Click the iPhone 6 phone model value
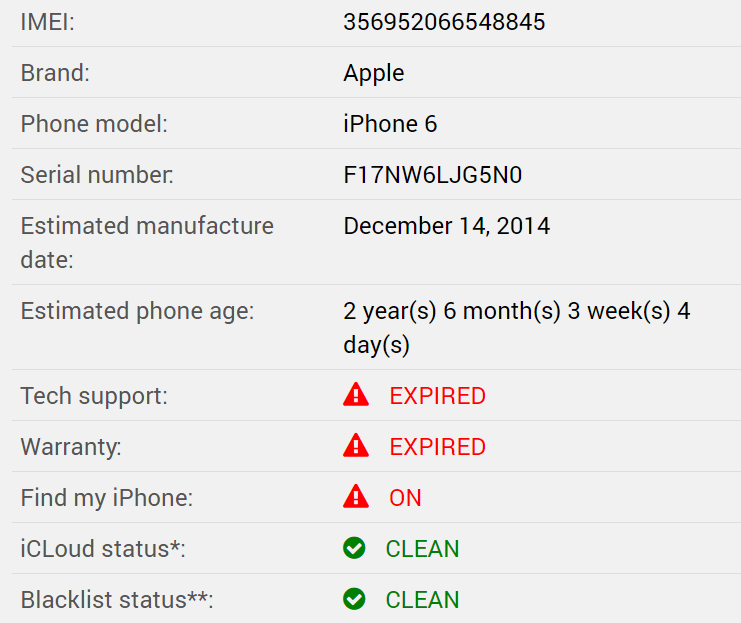 point(390,124)
